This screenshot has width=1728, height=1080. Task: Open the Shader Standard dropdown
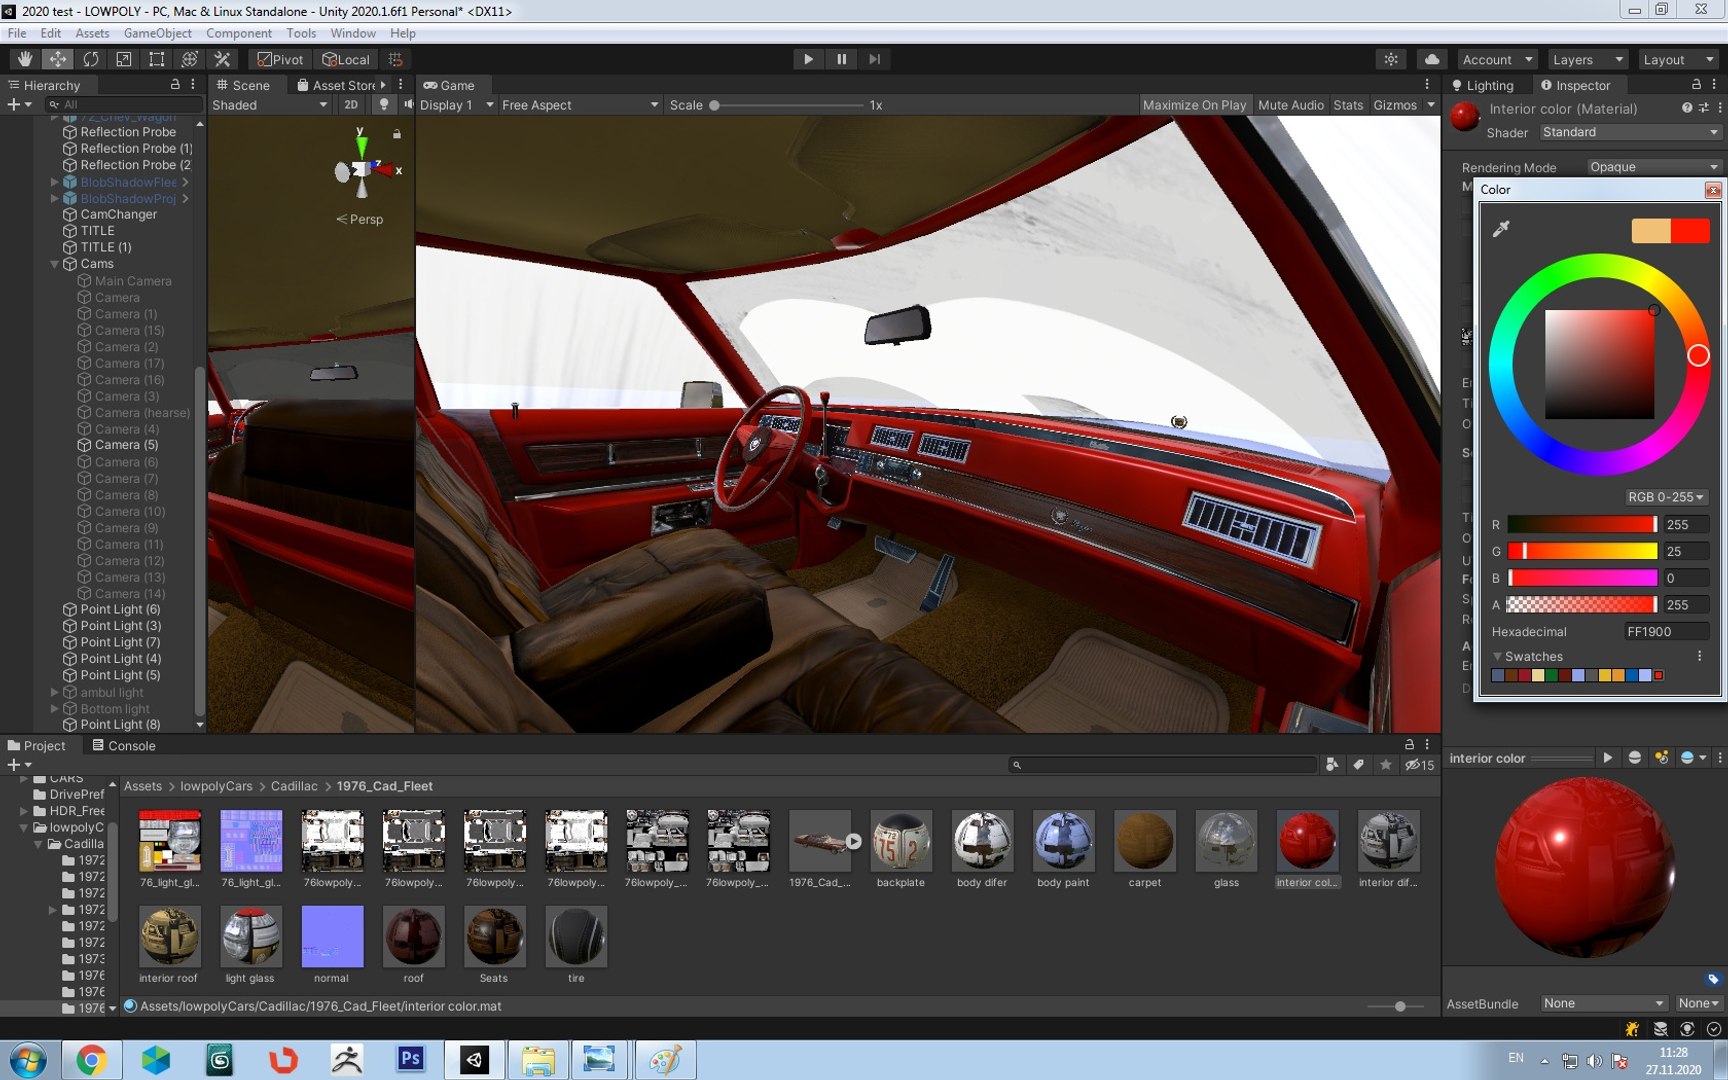[x=1629, y=132]
